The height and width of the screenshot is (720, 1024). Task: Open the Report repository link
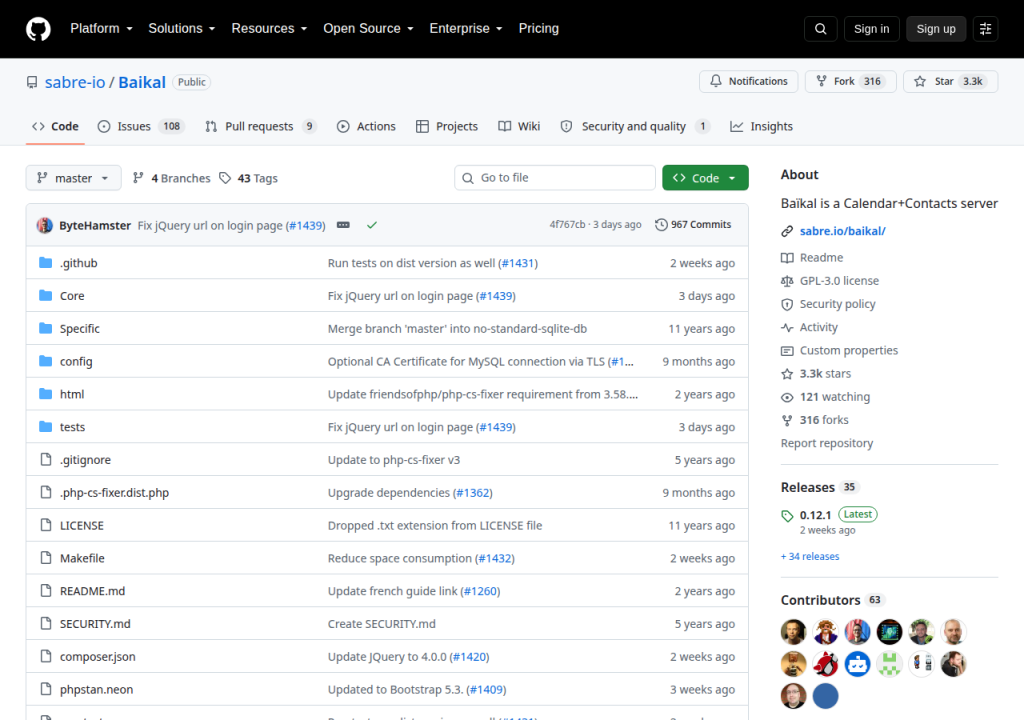point(827,443)
